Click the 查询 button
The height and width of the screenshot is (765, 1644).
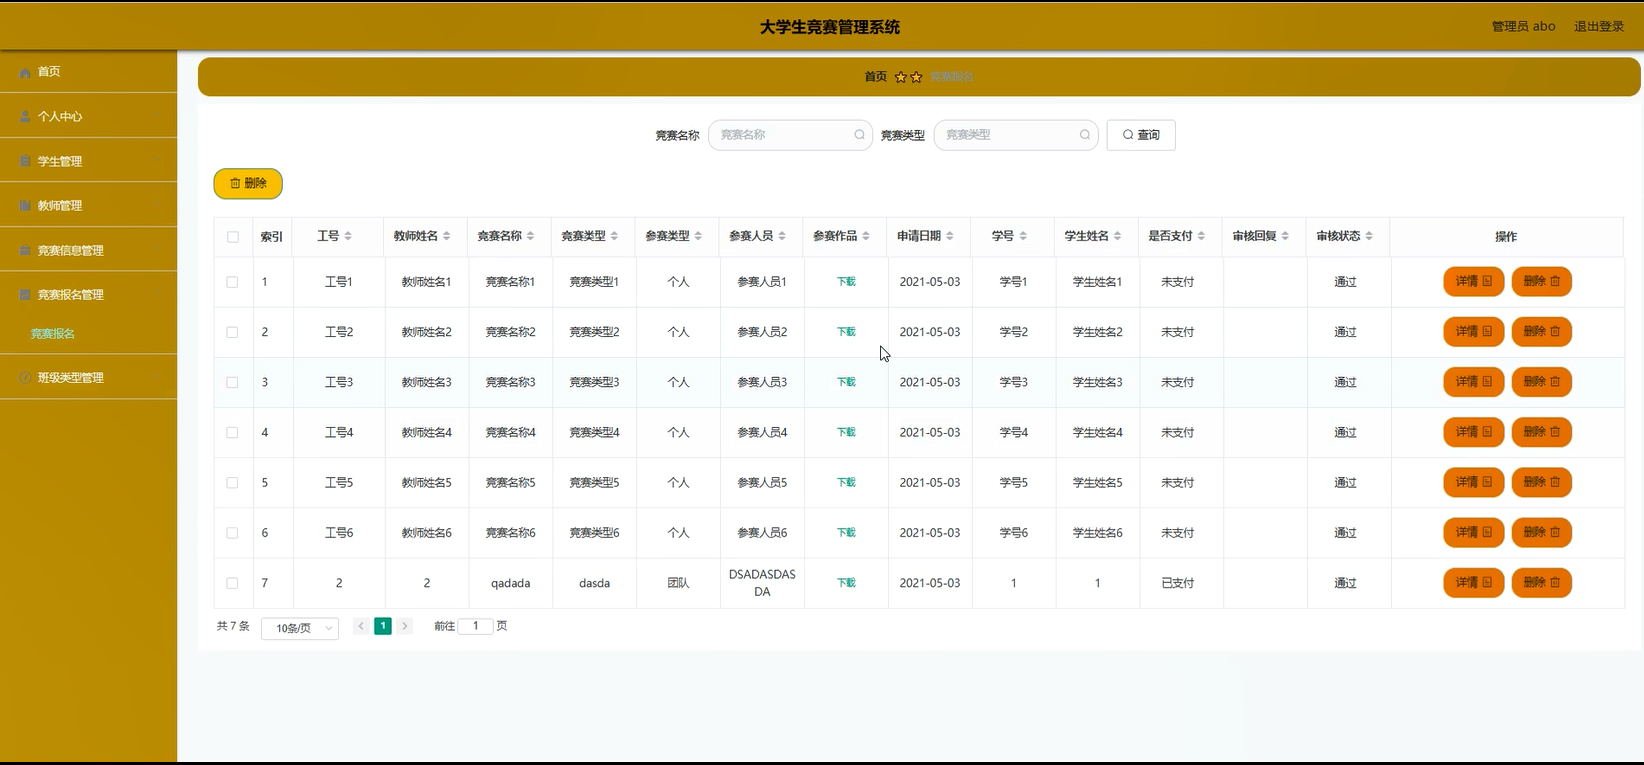[1141, 135]
